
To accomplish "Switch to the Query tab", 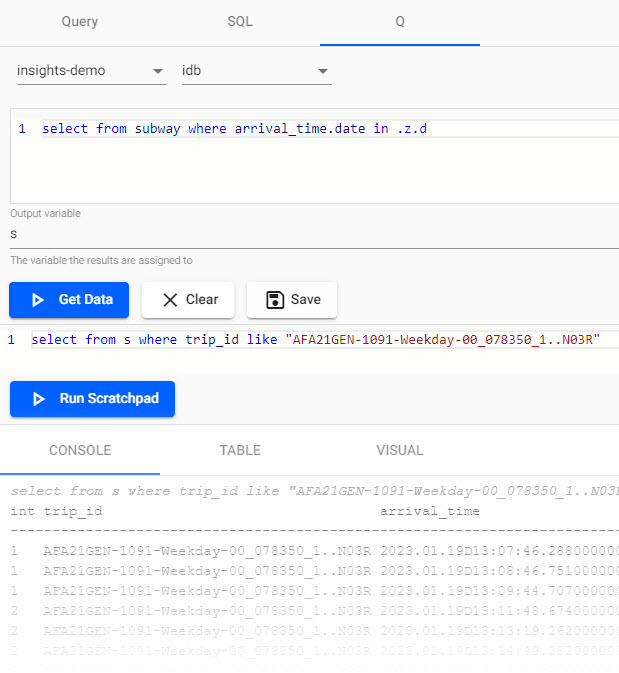I will [x=80, y=21].
